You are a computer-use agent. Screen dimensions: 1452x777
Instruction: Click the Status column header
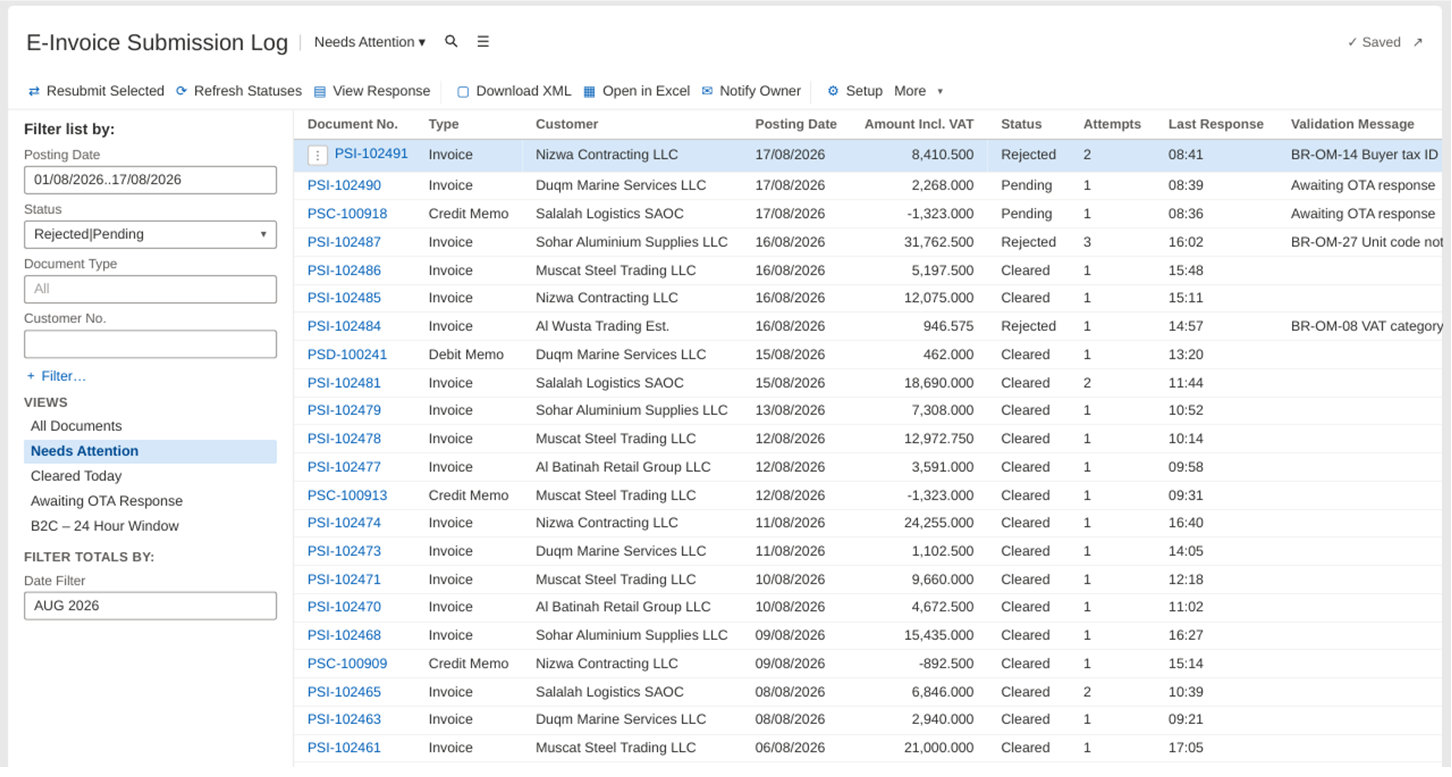tap(1021, 124)
